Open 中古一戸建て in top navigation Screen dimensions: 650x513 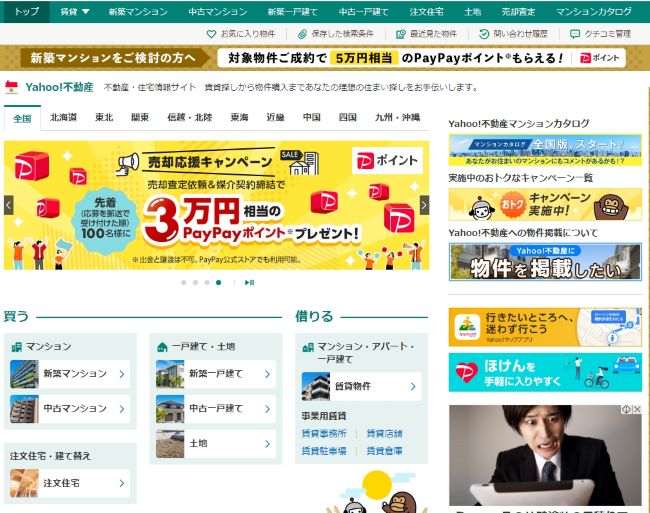click(364, 12)
